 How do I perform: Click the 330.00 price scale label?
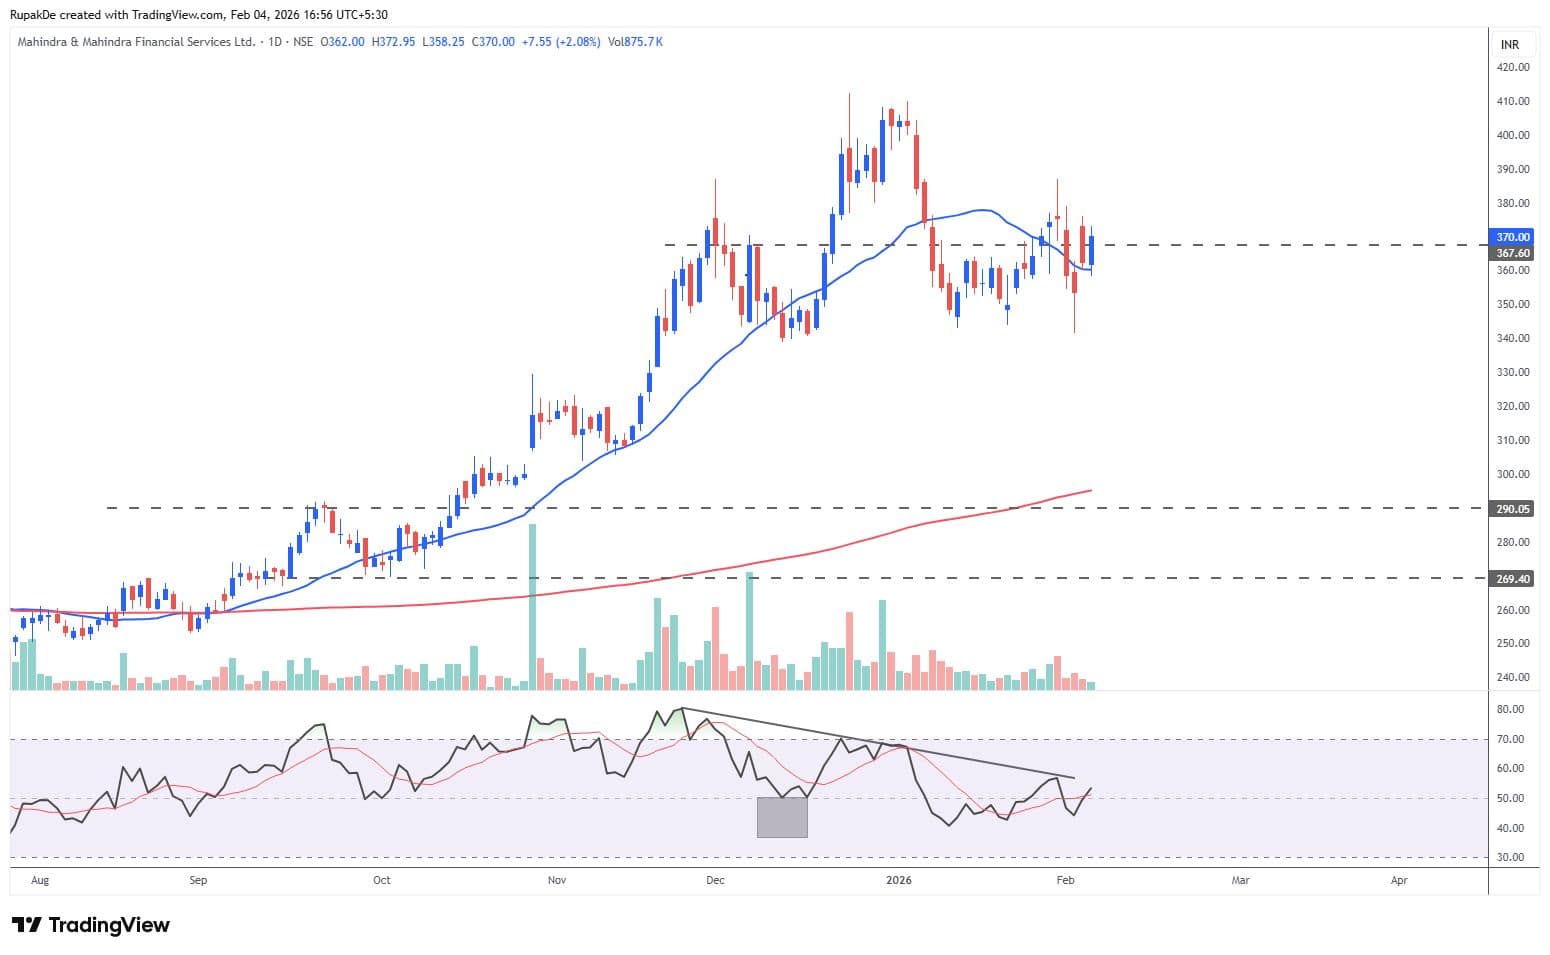pos(1513,372)
